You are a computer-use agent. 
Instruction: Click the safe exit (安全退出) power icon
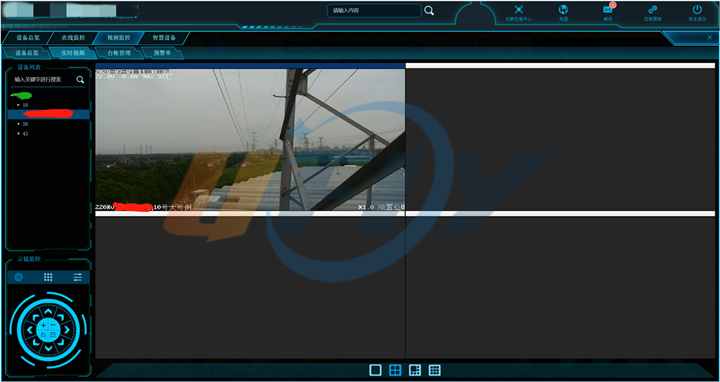pos(697,10)
